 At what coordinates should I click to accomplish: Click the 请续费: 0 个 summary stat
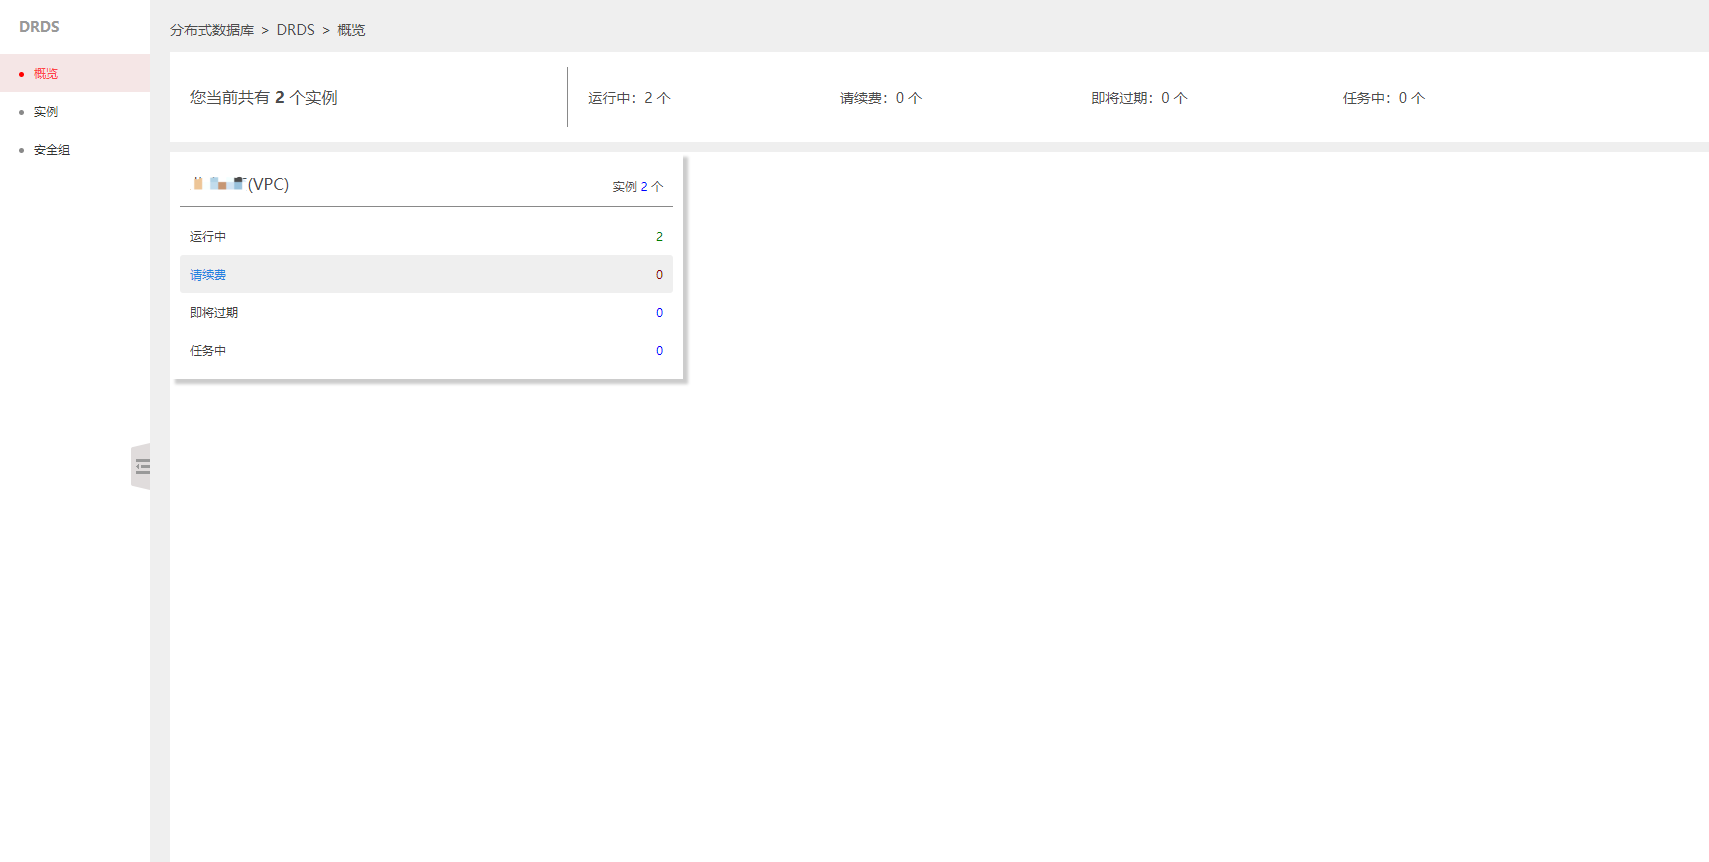881,98
